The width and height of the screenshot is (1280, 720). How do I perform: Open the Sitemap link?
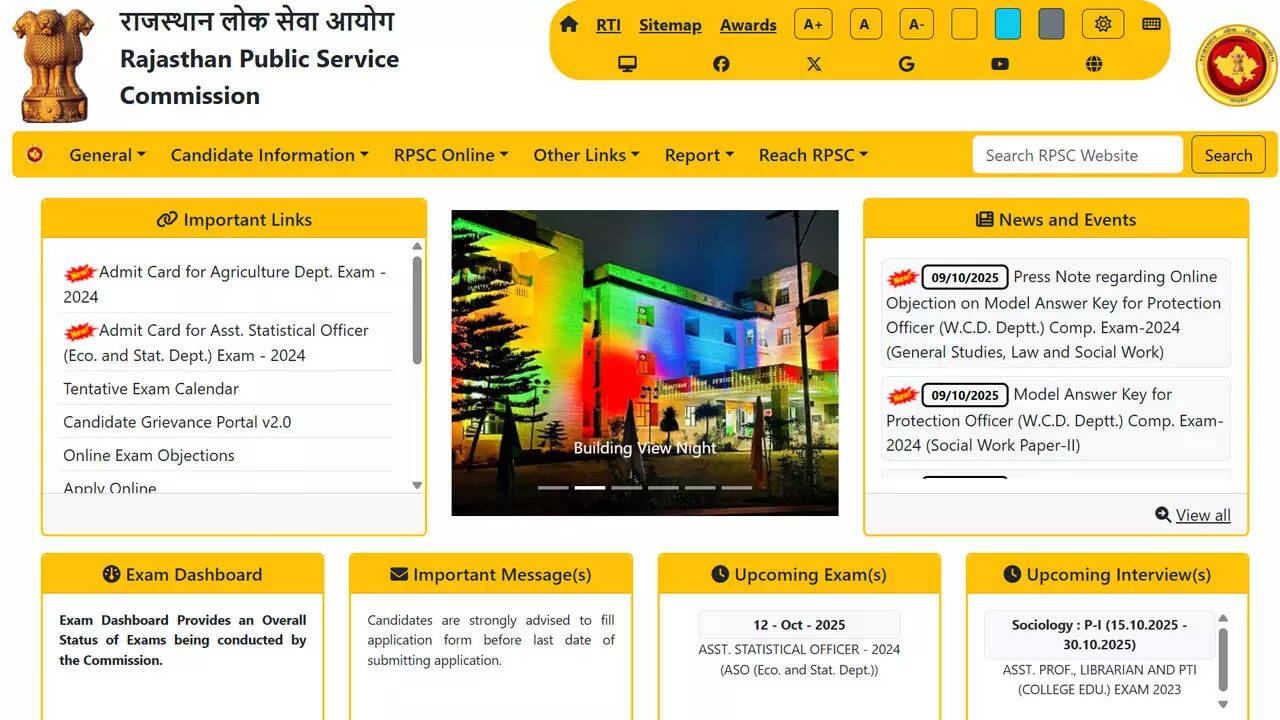pos(670,25)
